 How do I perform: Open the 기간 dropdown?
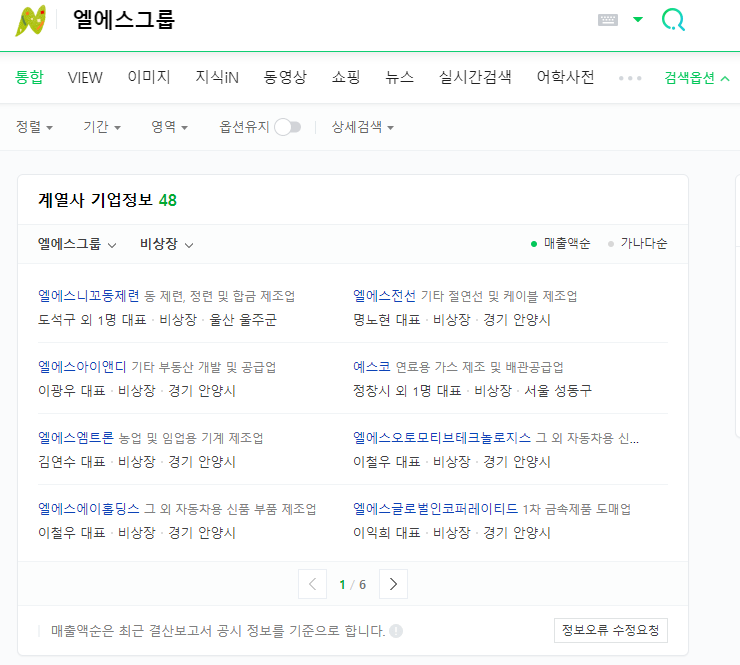pos(102,126)
